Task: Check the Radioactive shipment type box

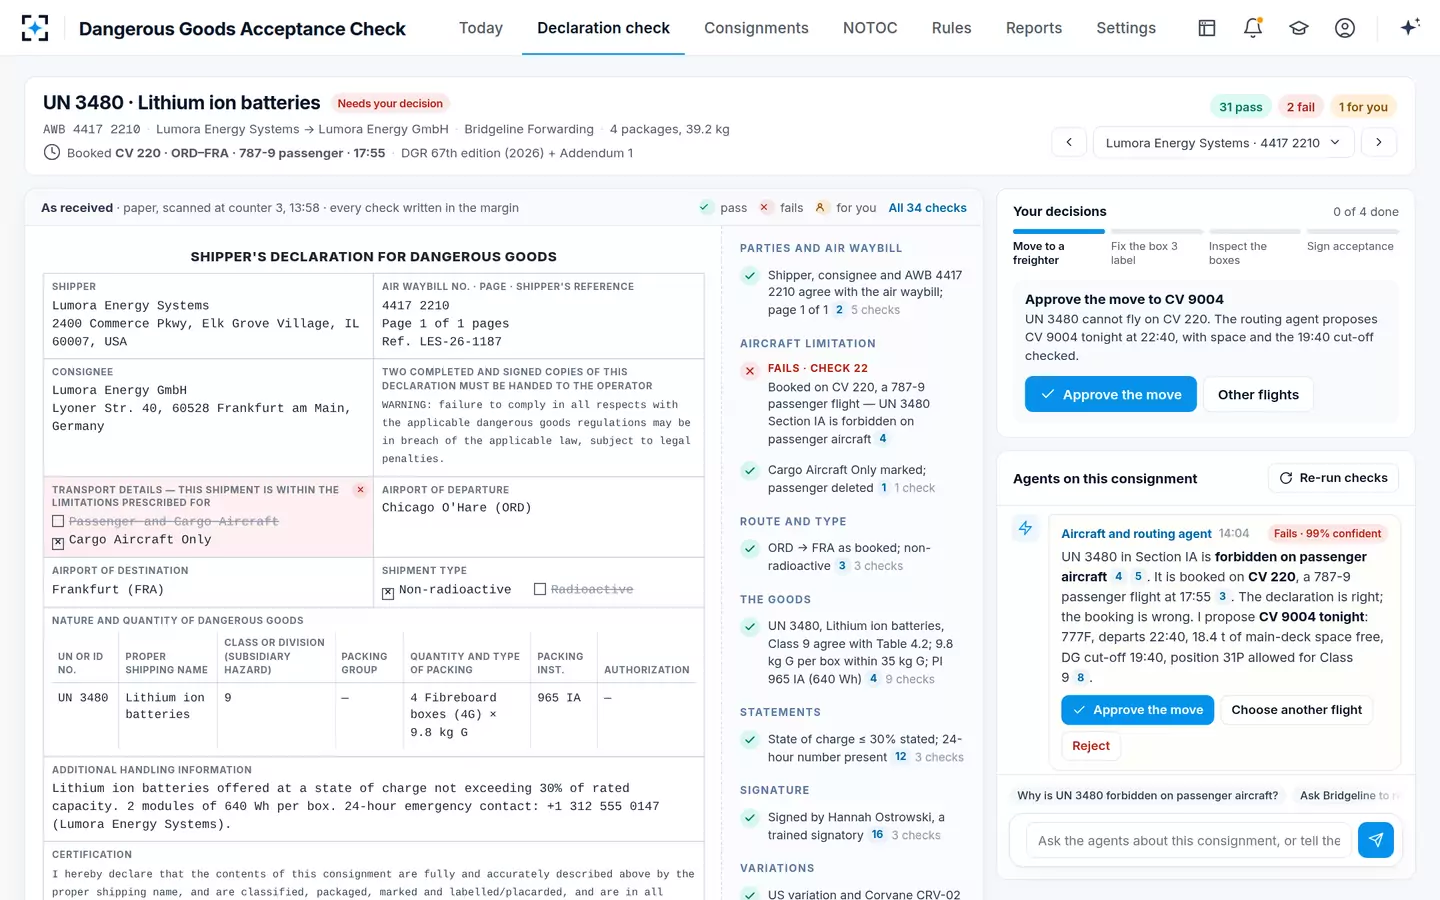Action: click(x=540, y=590)
